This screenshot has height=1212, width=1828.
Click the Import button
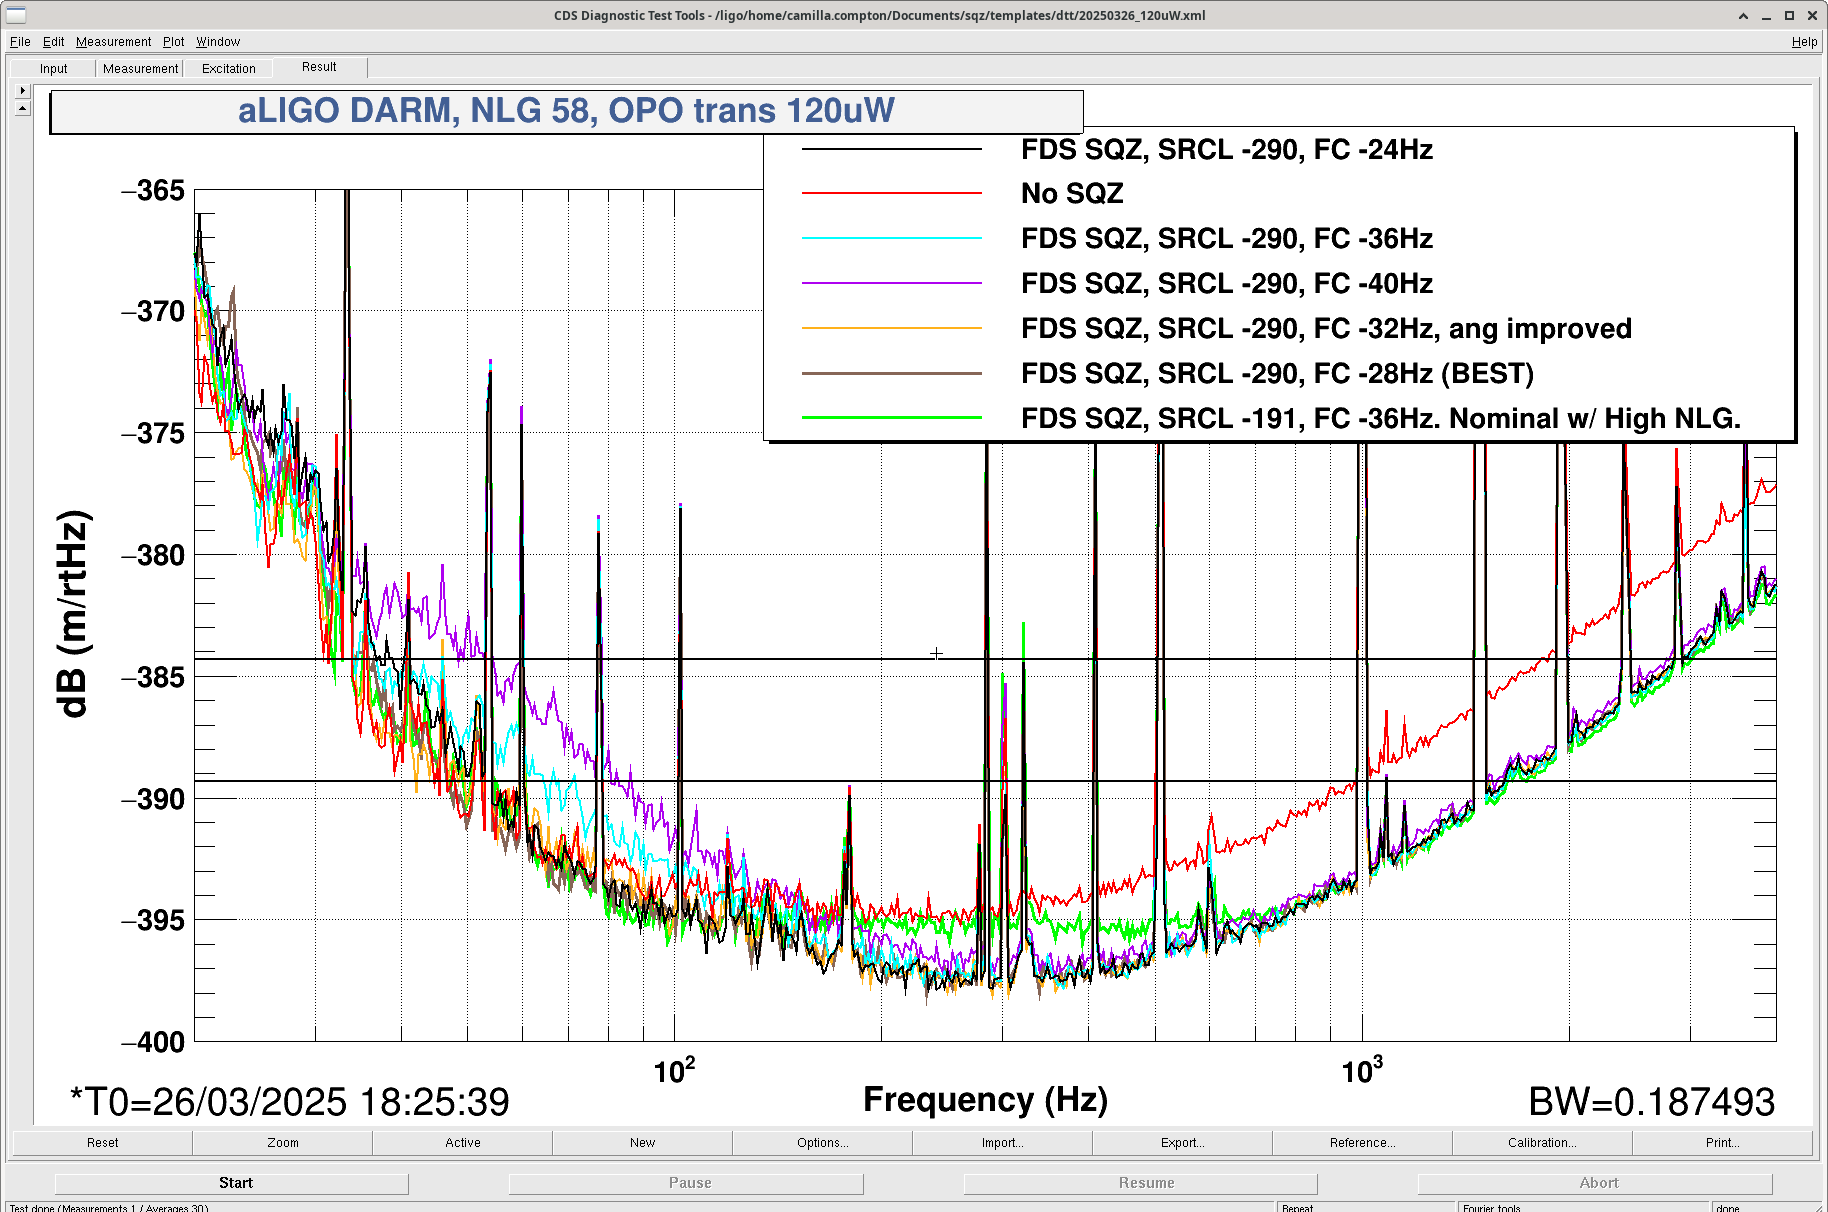1002,1142
